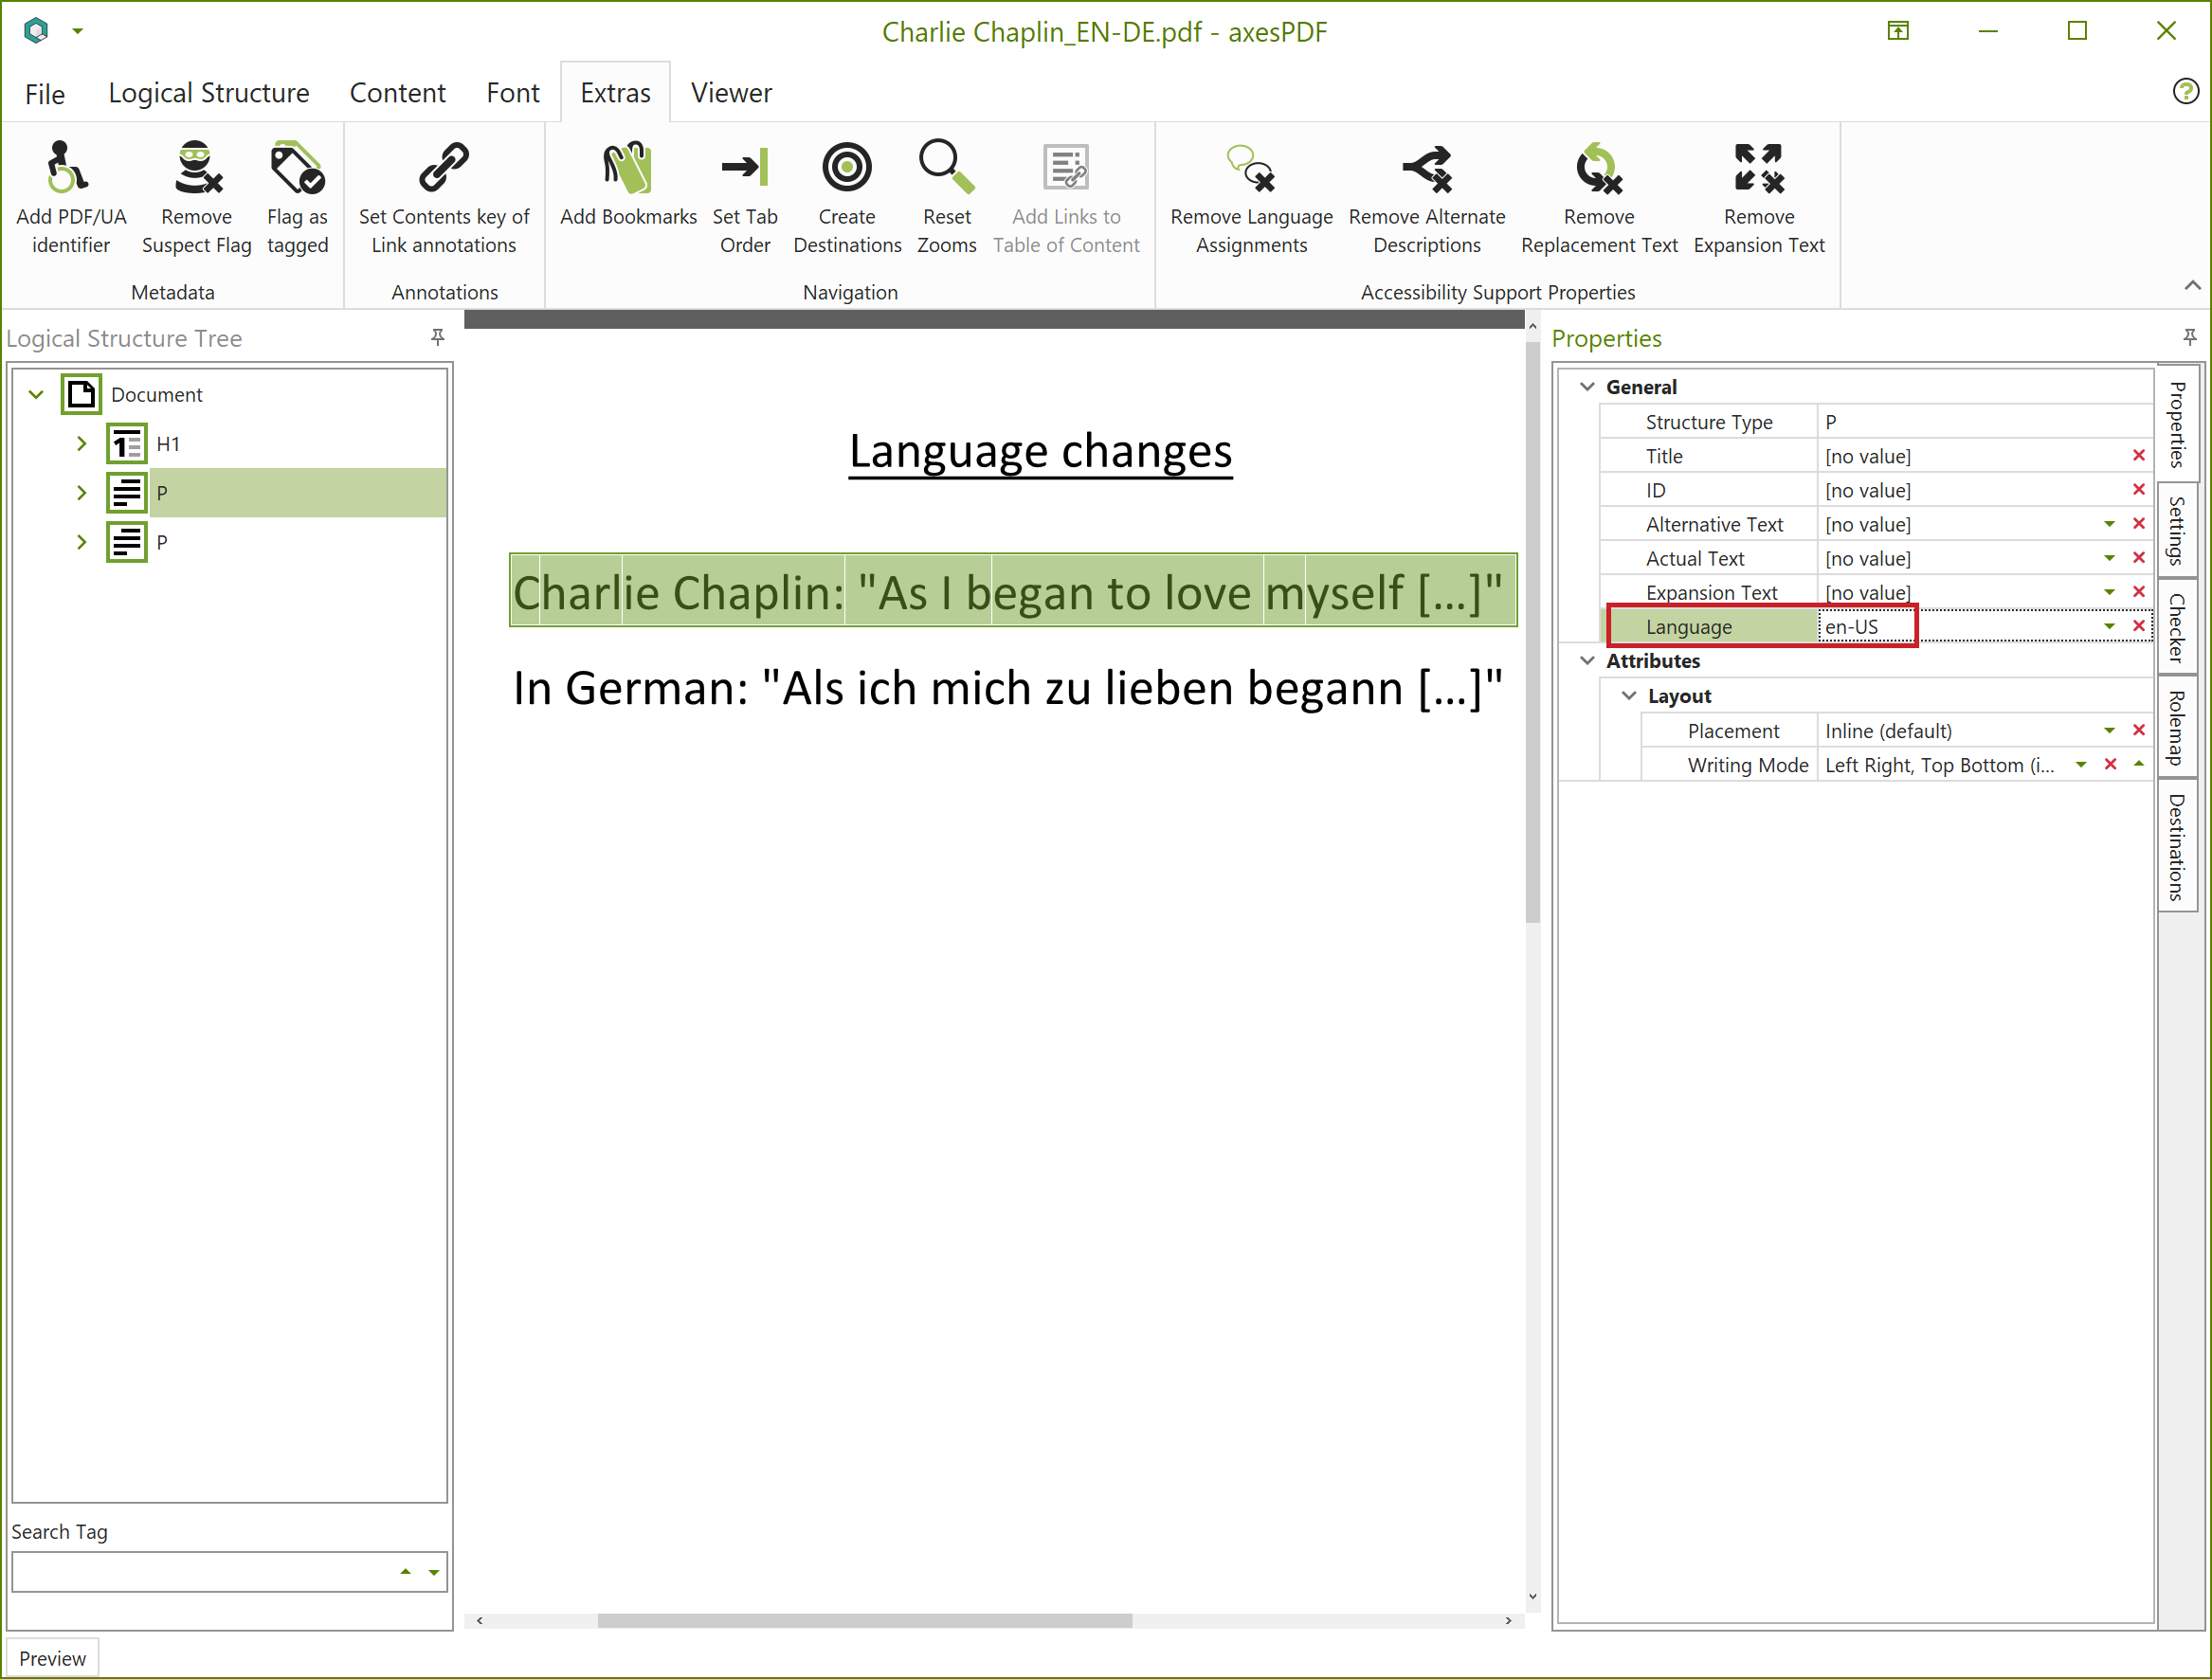Screen dimensions: 2212x1679
Task: Click Flag as tagged icon
Action: (x=297, y=167)
